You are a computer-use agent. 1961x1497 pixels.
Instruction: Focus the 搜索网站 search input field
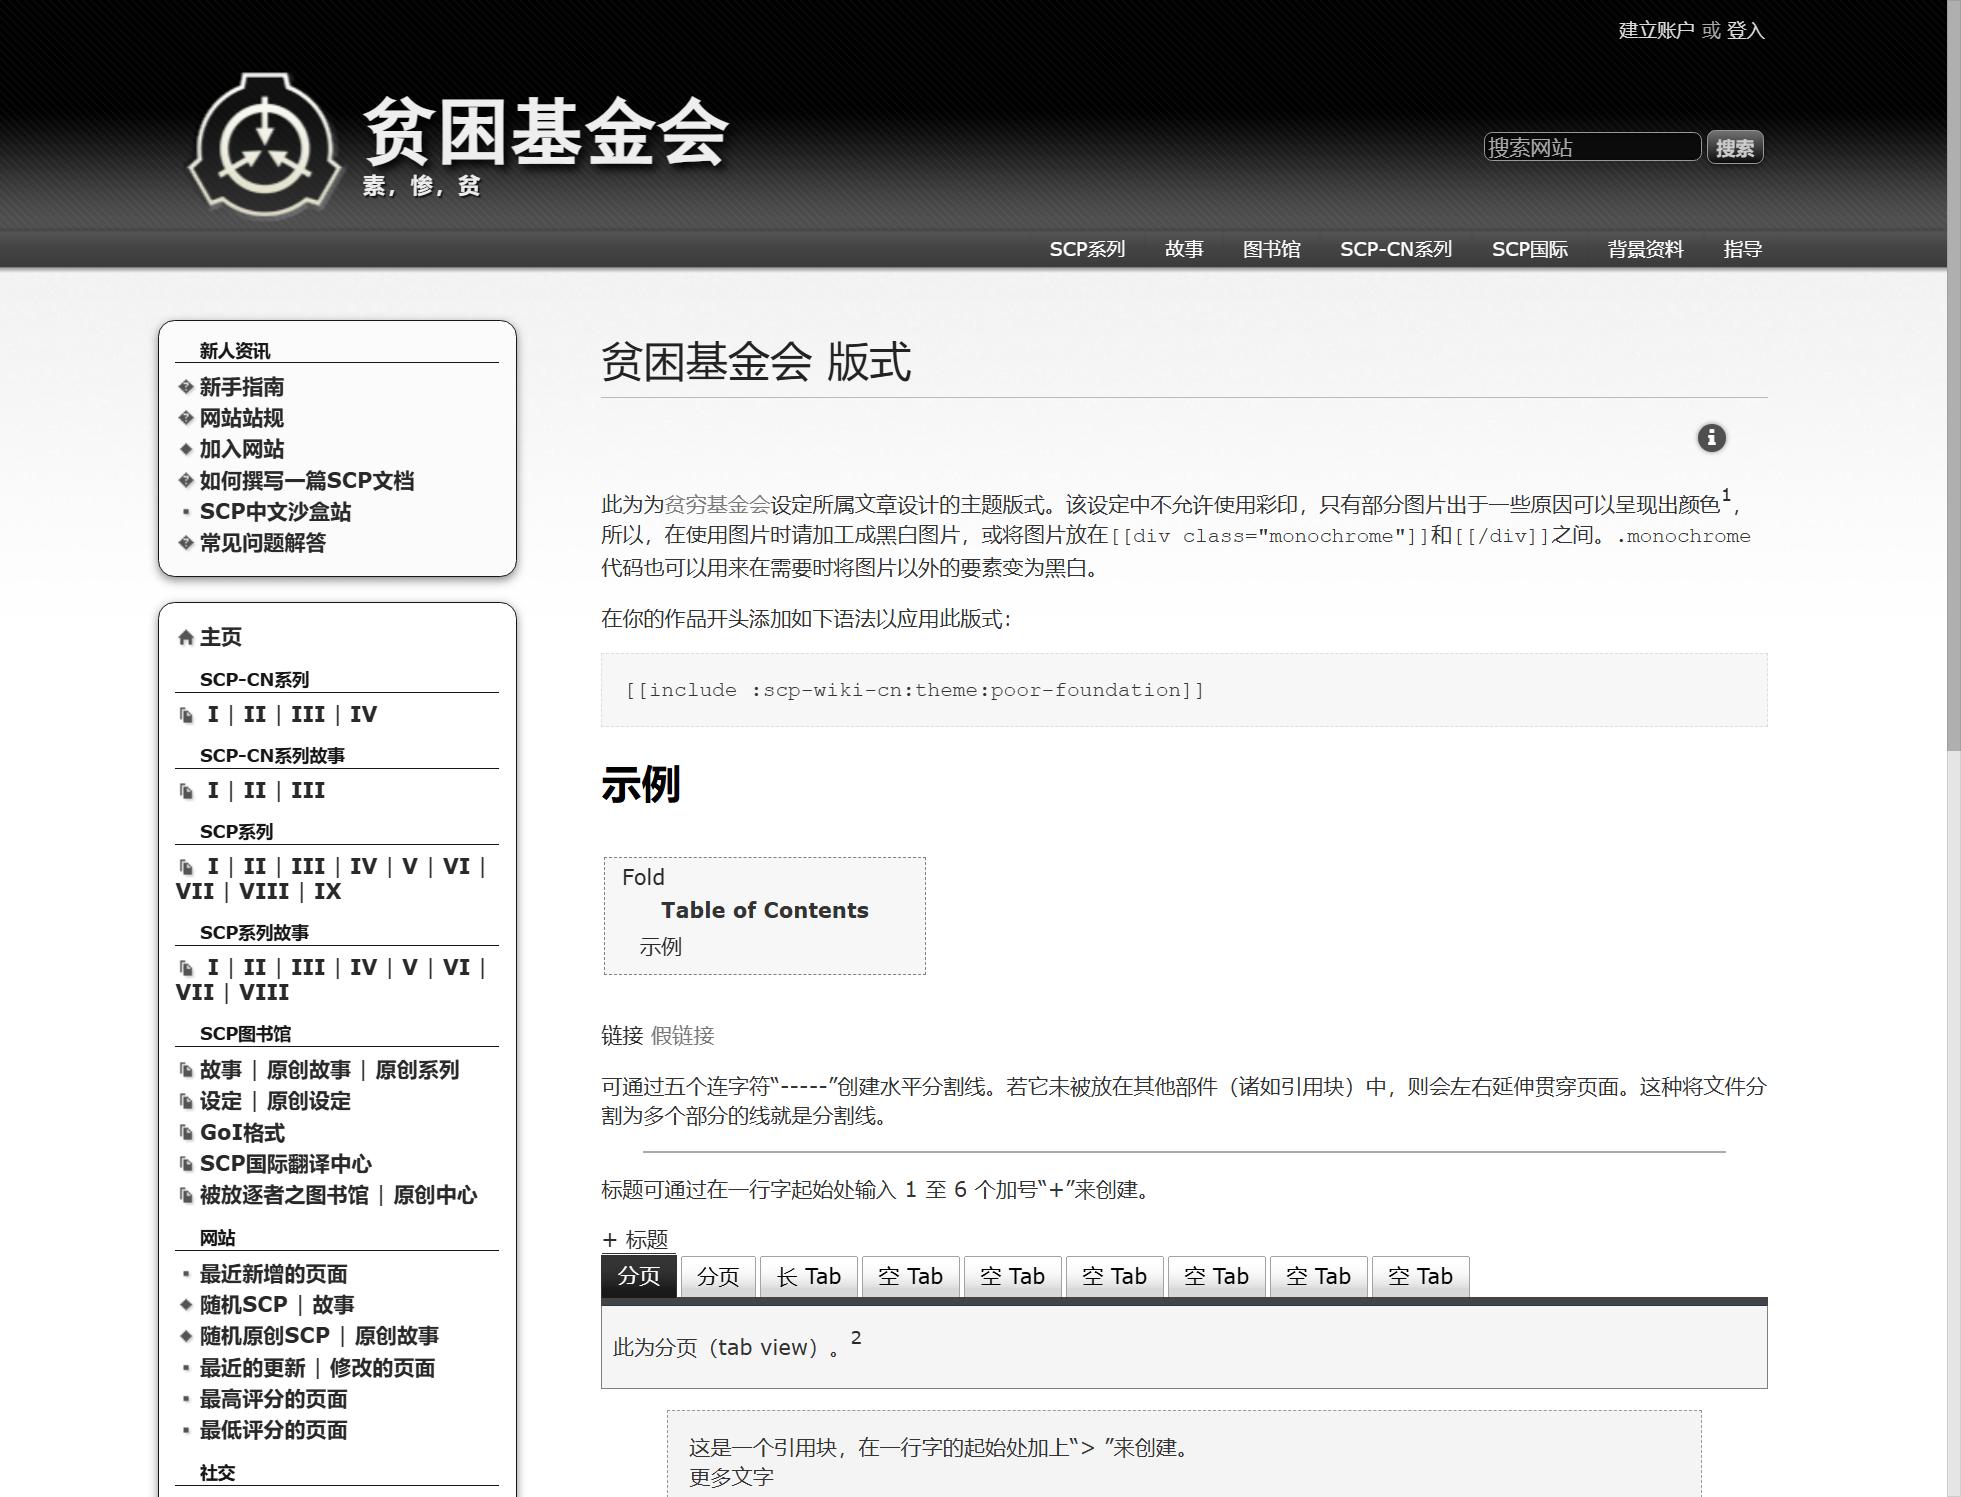tap(1591, 147)
